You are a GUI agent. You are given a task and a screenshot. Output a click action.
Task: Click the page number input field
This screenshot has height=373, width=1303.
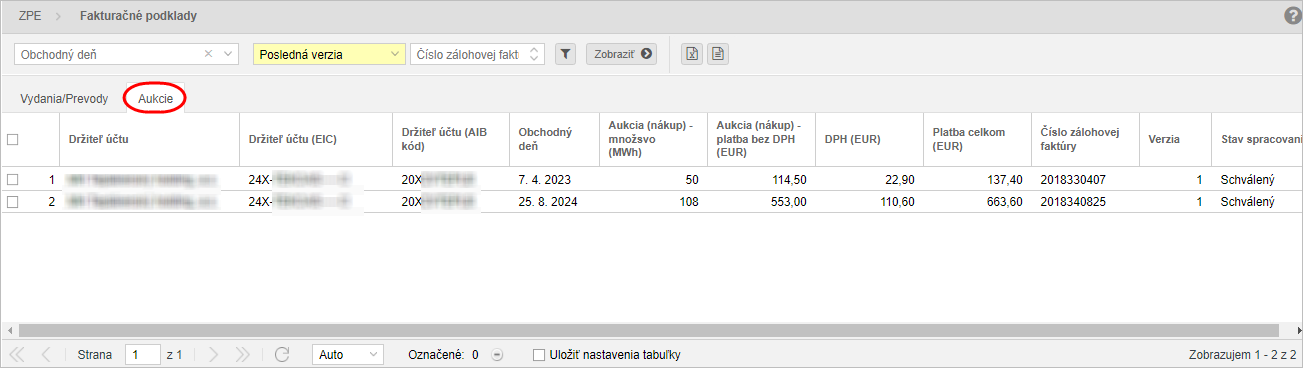pyautogui.click(x=143, y=354)
